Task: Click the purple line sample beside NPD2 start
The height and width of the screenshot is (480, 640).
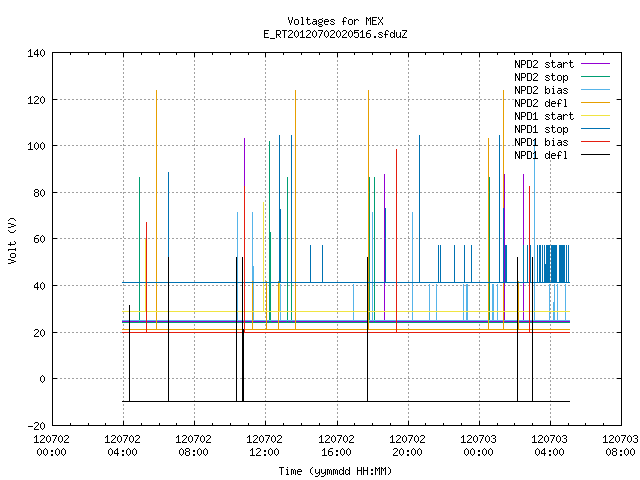Action: point(596,64)
